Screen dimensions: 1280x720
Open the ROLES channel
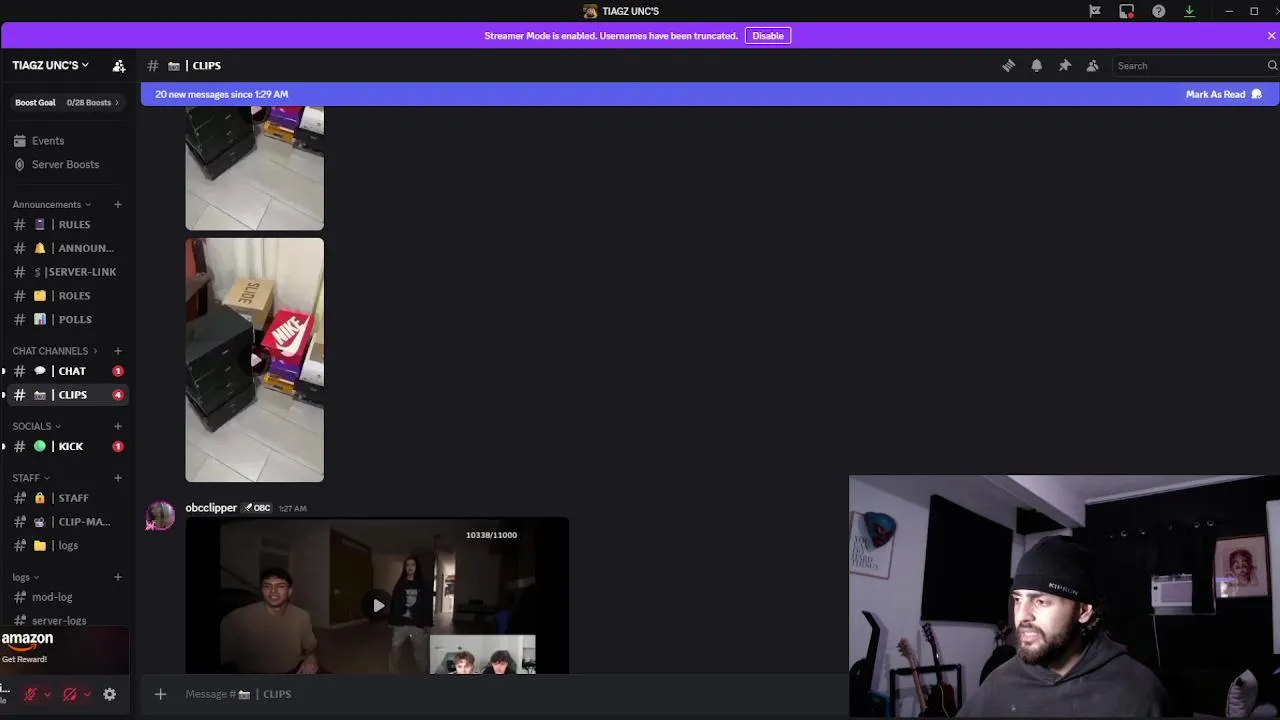click(x=67, y=296)
